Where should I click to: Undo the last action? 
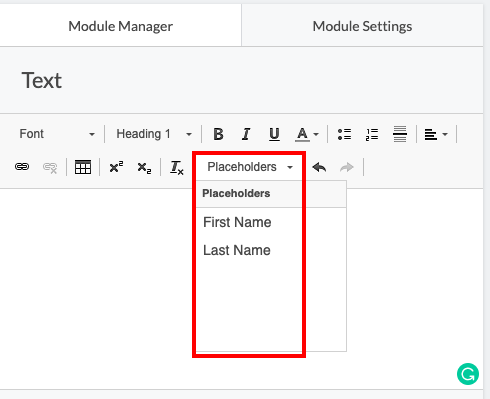(319, 167)
